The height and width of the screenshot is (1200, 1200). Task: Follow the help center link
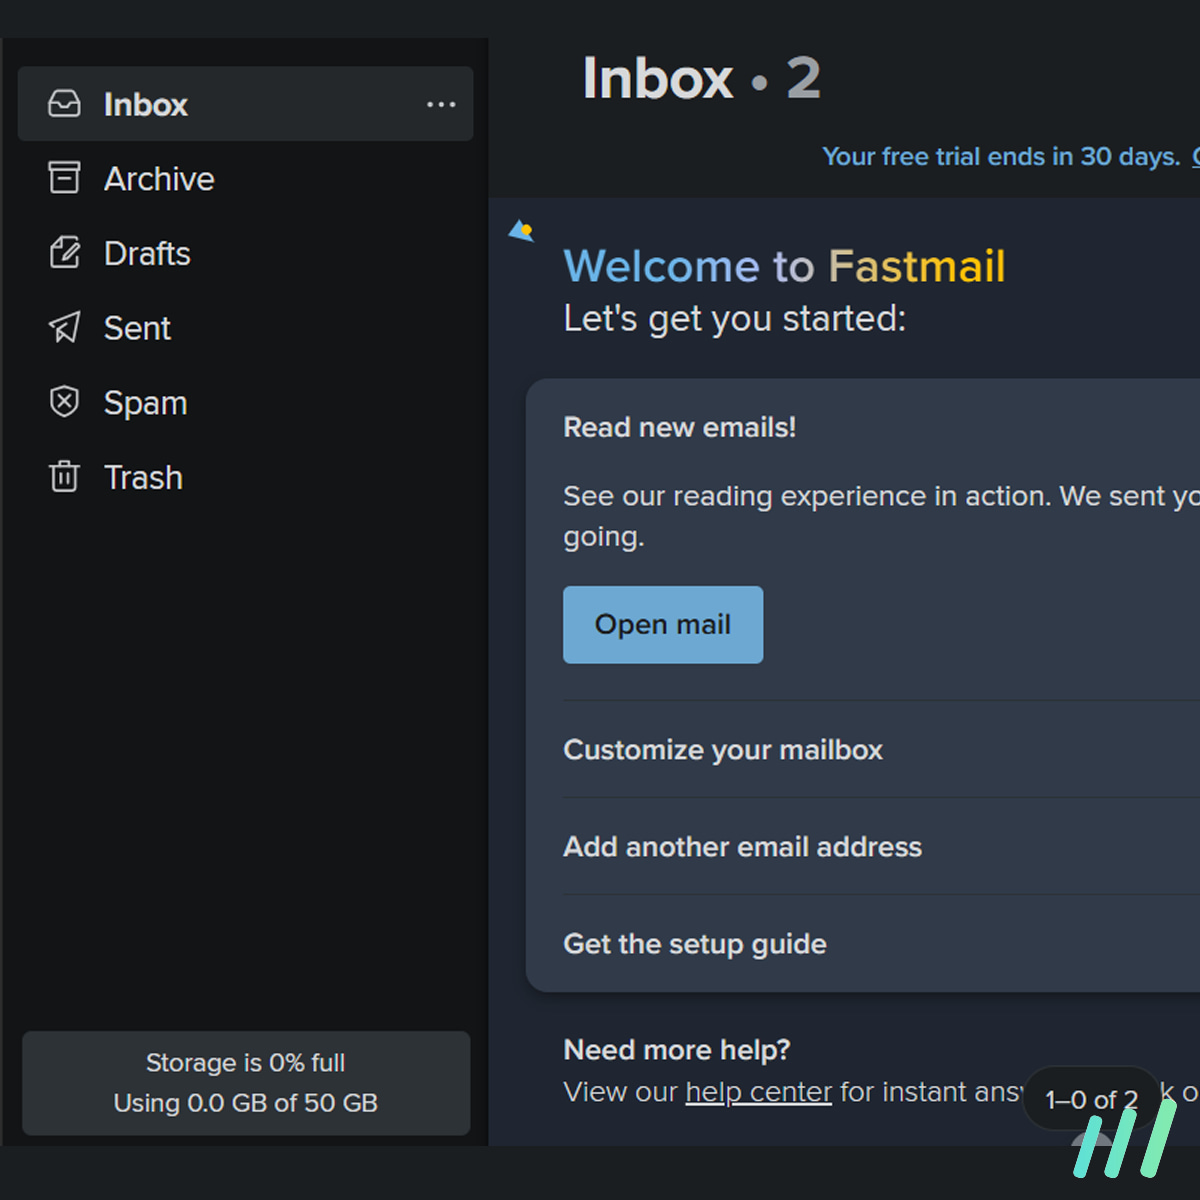click(758, 1092)
